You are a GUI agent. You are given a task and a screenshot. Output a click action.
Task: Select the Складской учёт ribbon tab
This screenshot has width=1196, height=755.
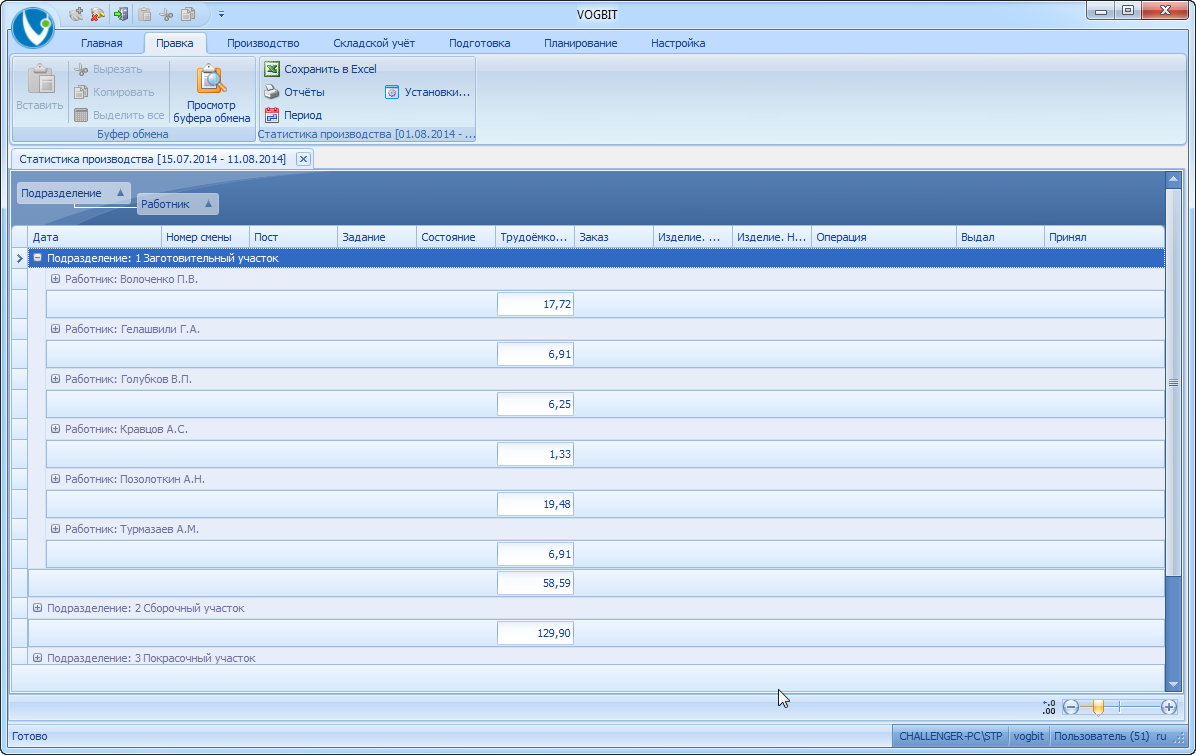(374, 43)
